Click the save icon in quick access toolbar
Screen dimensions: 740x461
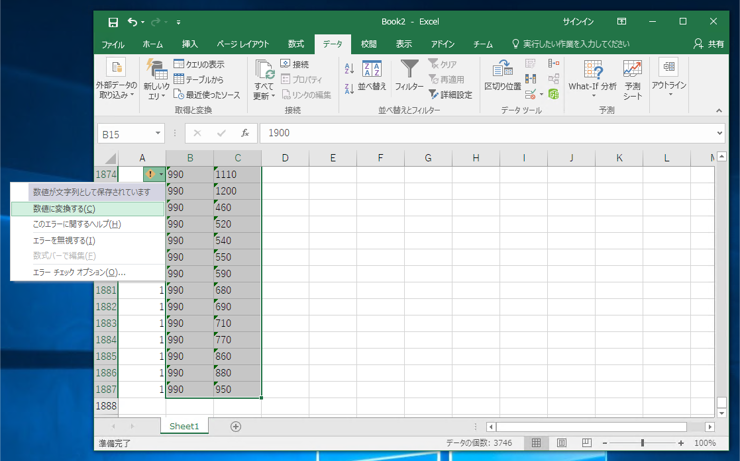[112, 21]
